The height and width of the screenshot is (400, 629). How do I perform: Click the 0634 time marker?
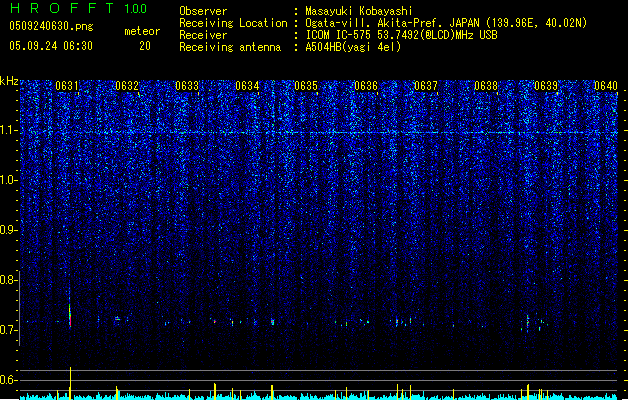[247, 86]
